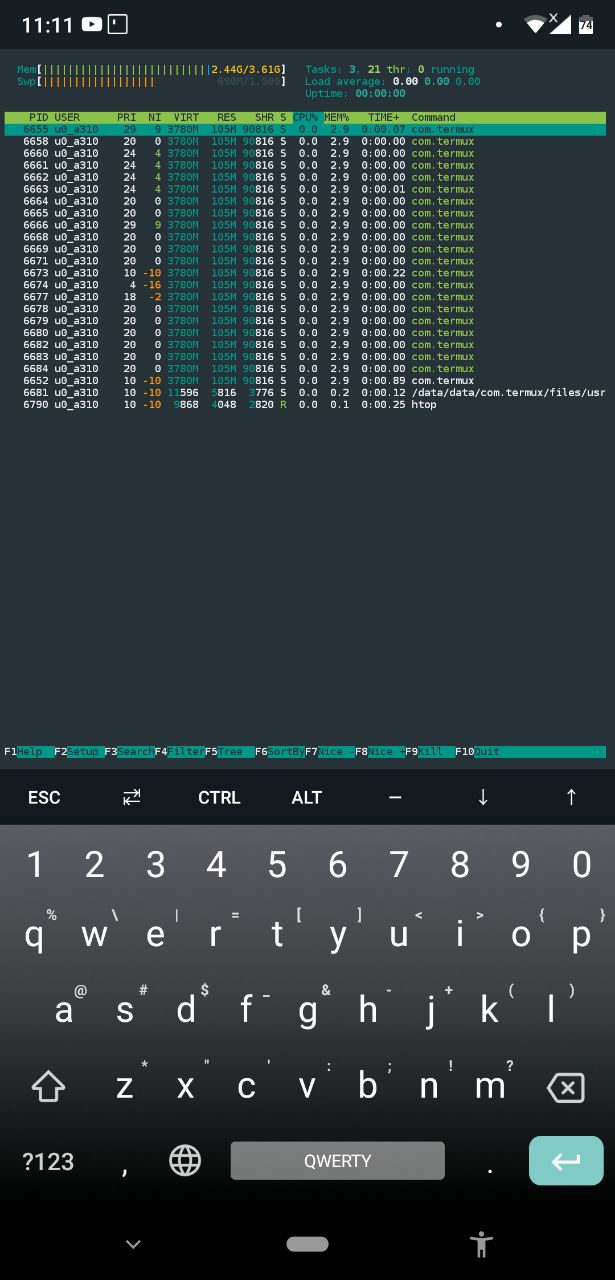
Task: Tap the number 1 key
Action: (x=34, y=865)
